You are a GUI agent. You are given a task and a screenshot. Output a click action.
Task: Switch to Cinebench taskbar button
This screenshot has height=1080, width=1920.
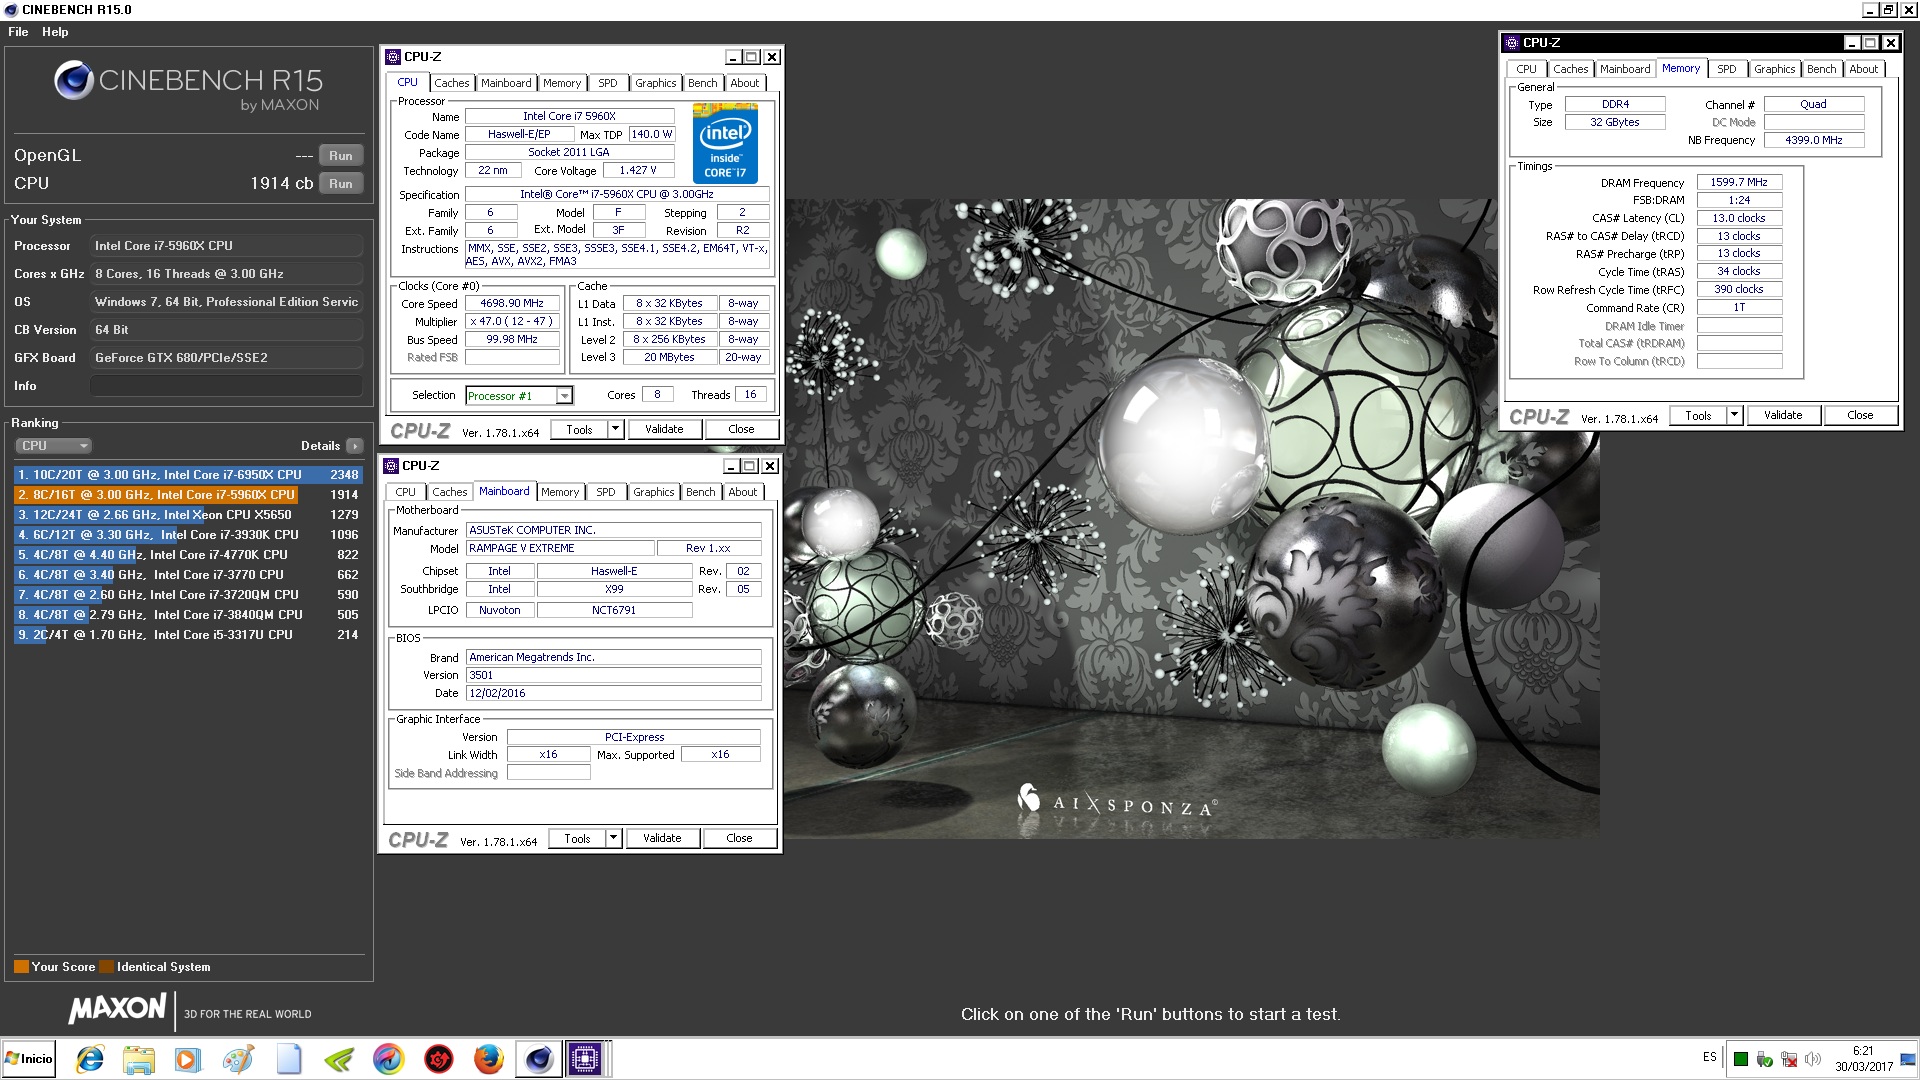pos(539,1059)
